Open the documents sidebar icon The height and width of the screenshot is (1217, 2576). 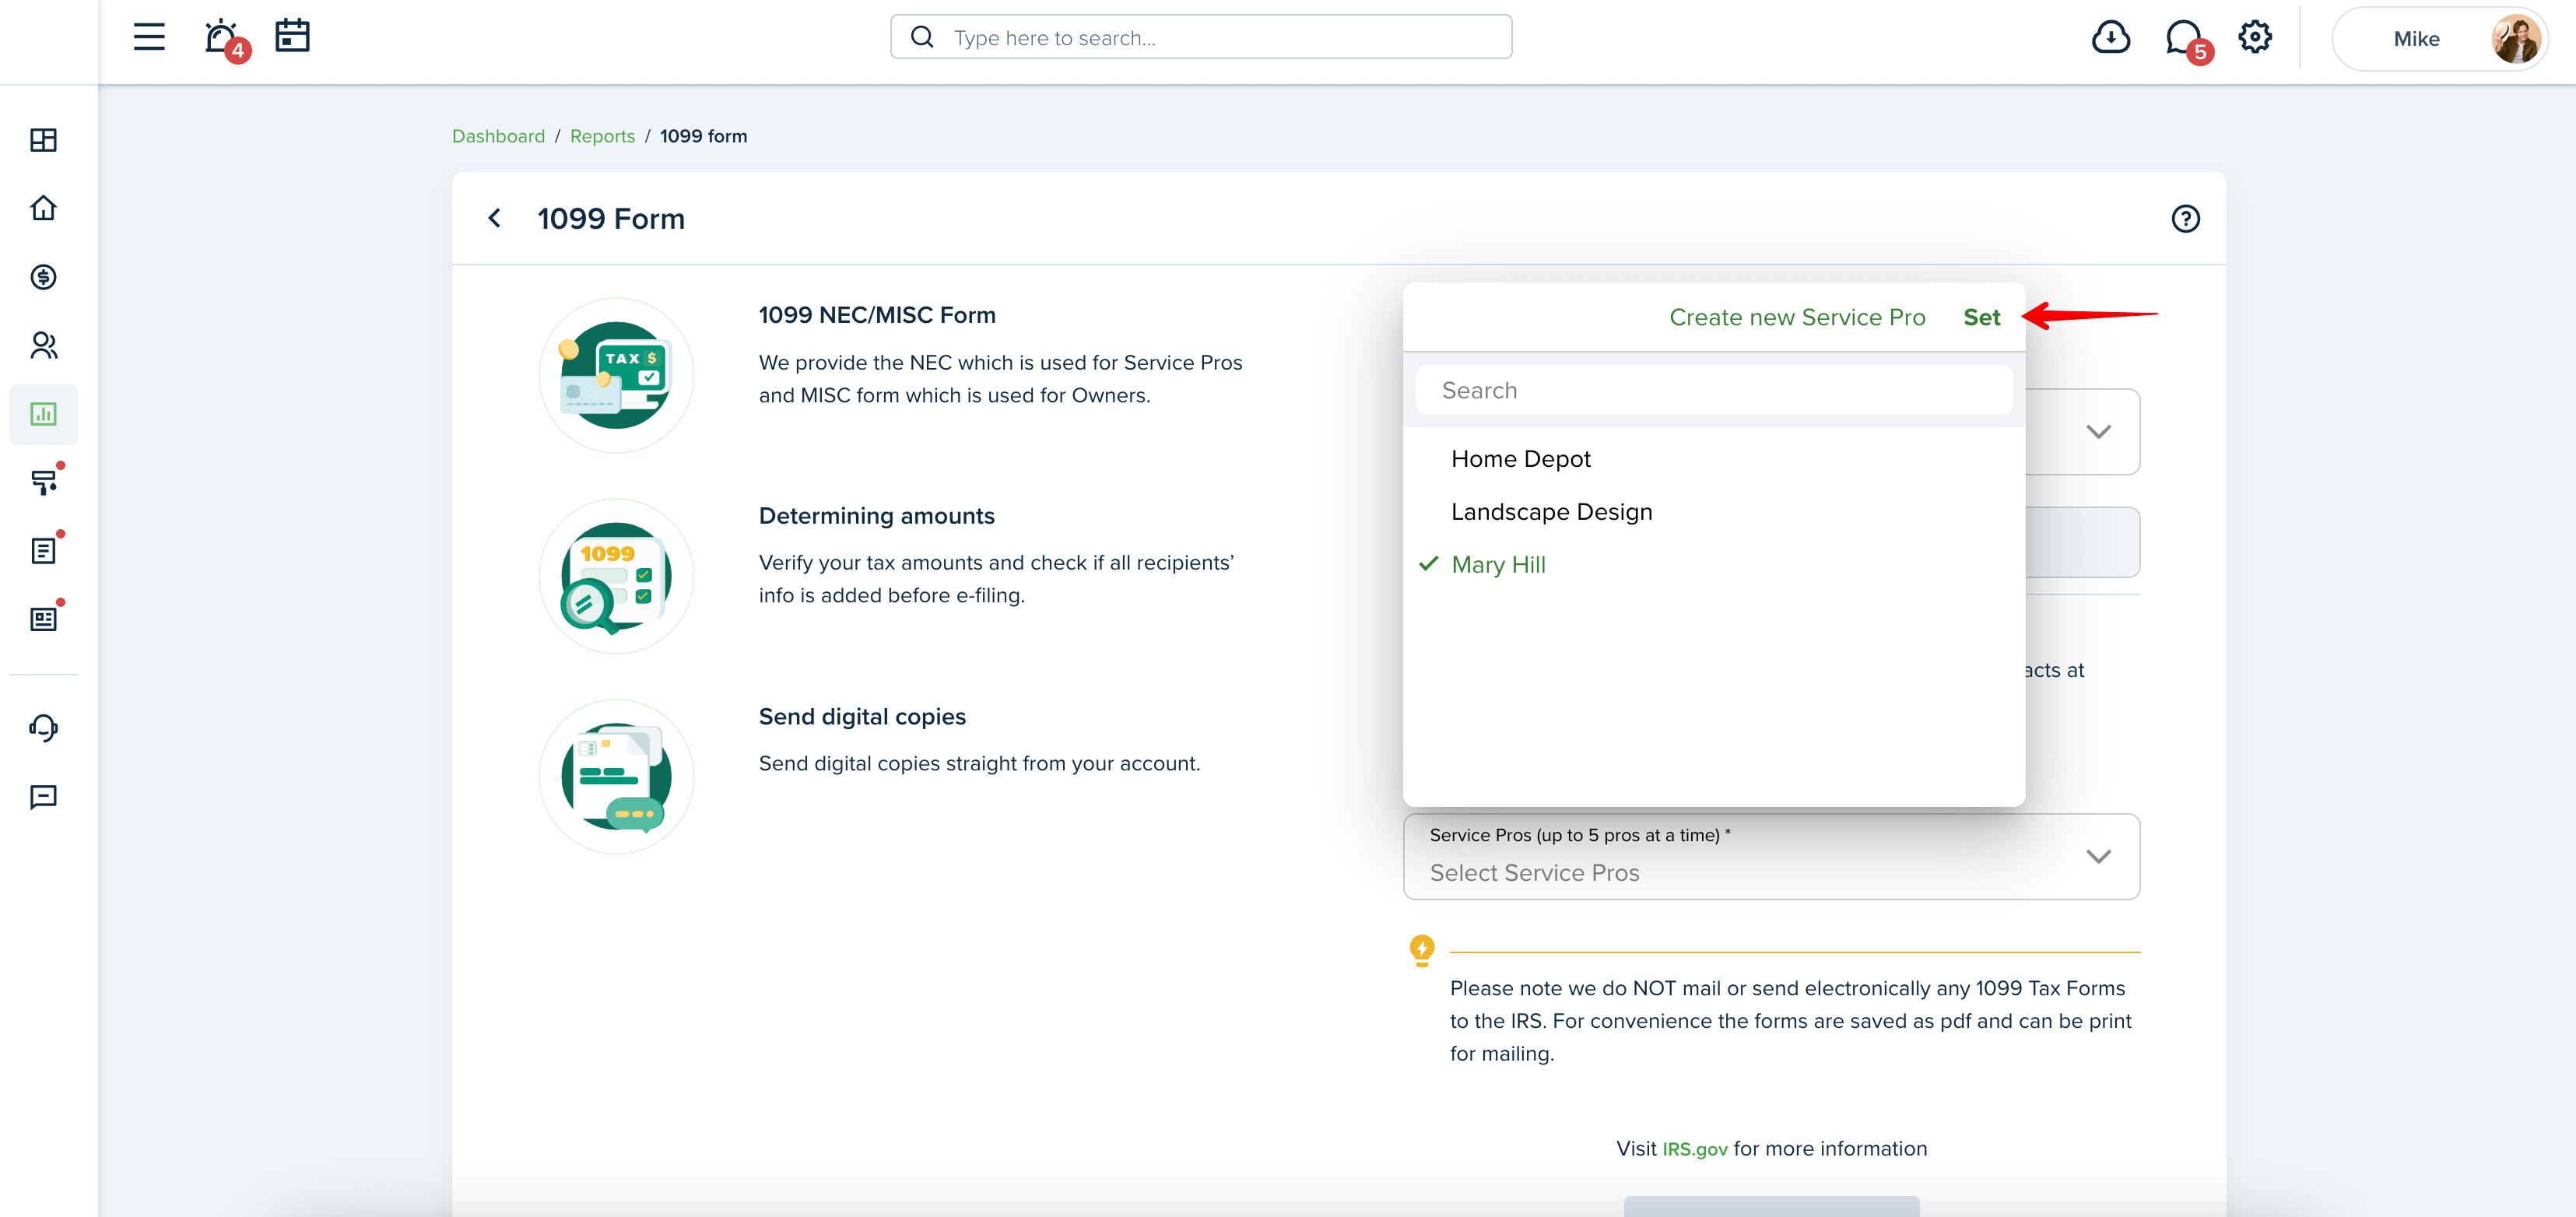(x=44, y=550)
